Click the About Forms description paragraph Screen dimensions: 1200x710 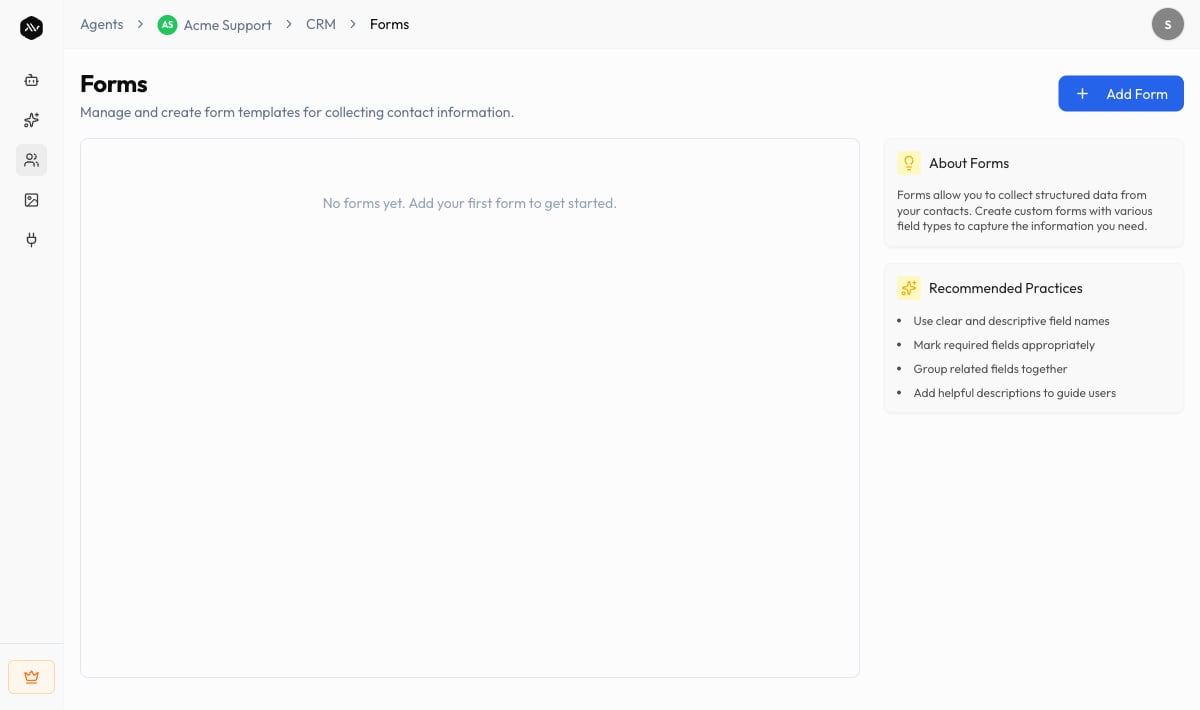tap(1025, 211)
